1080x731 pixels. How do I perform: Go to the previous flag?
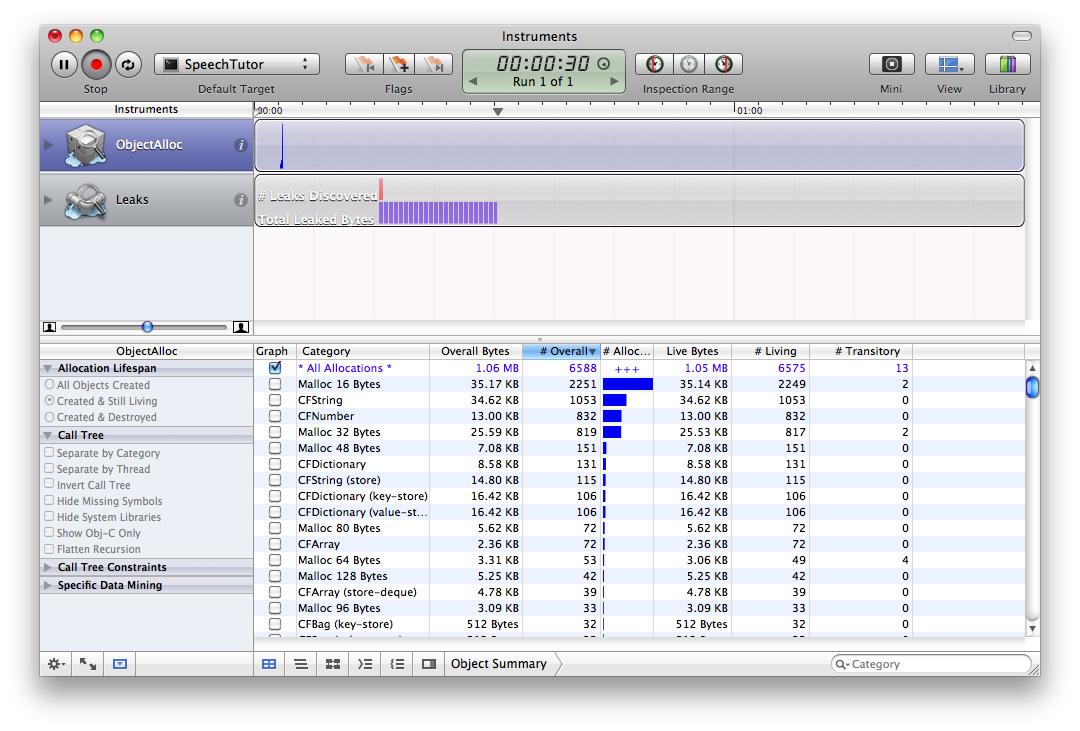pyautogui.click(x=364, y=64)
